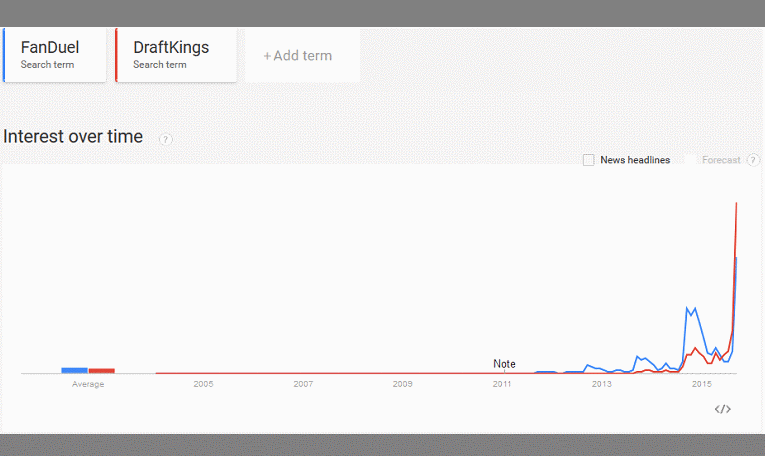The height and width of the screenshot is (456, 765).
Task: Click the red DraftKings average bar
Action: tap(101, 371)
